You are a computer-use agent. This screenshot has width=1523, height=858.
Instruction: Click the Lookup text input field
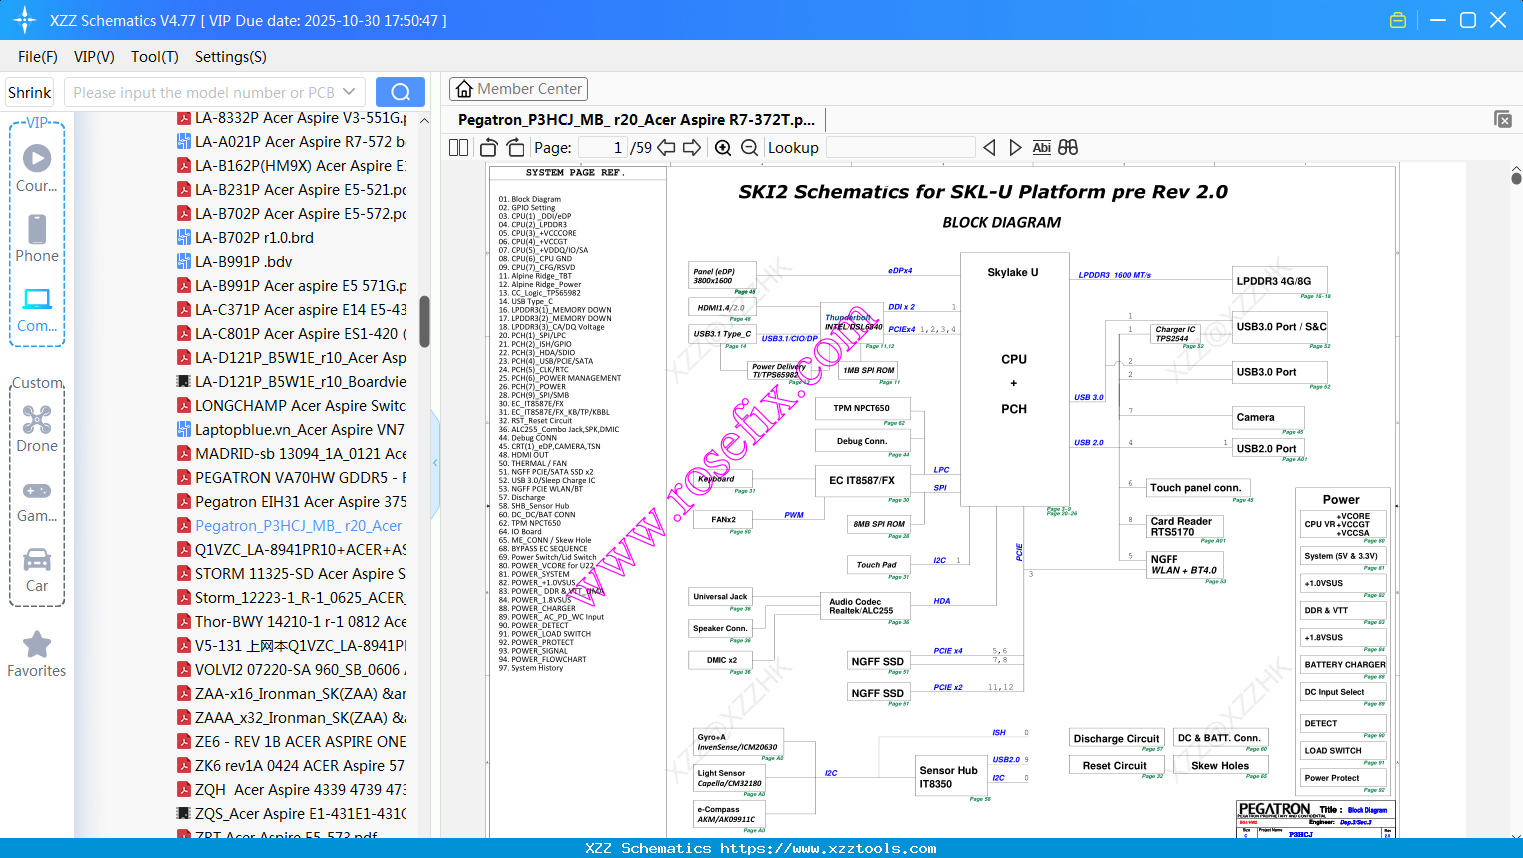point(900,148)
